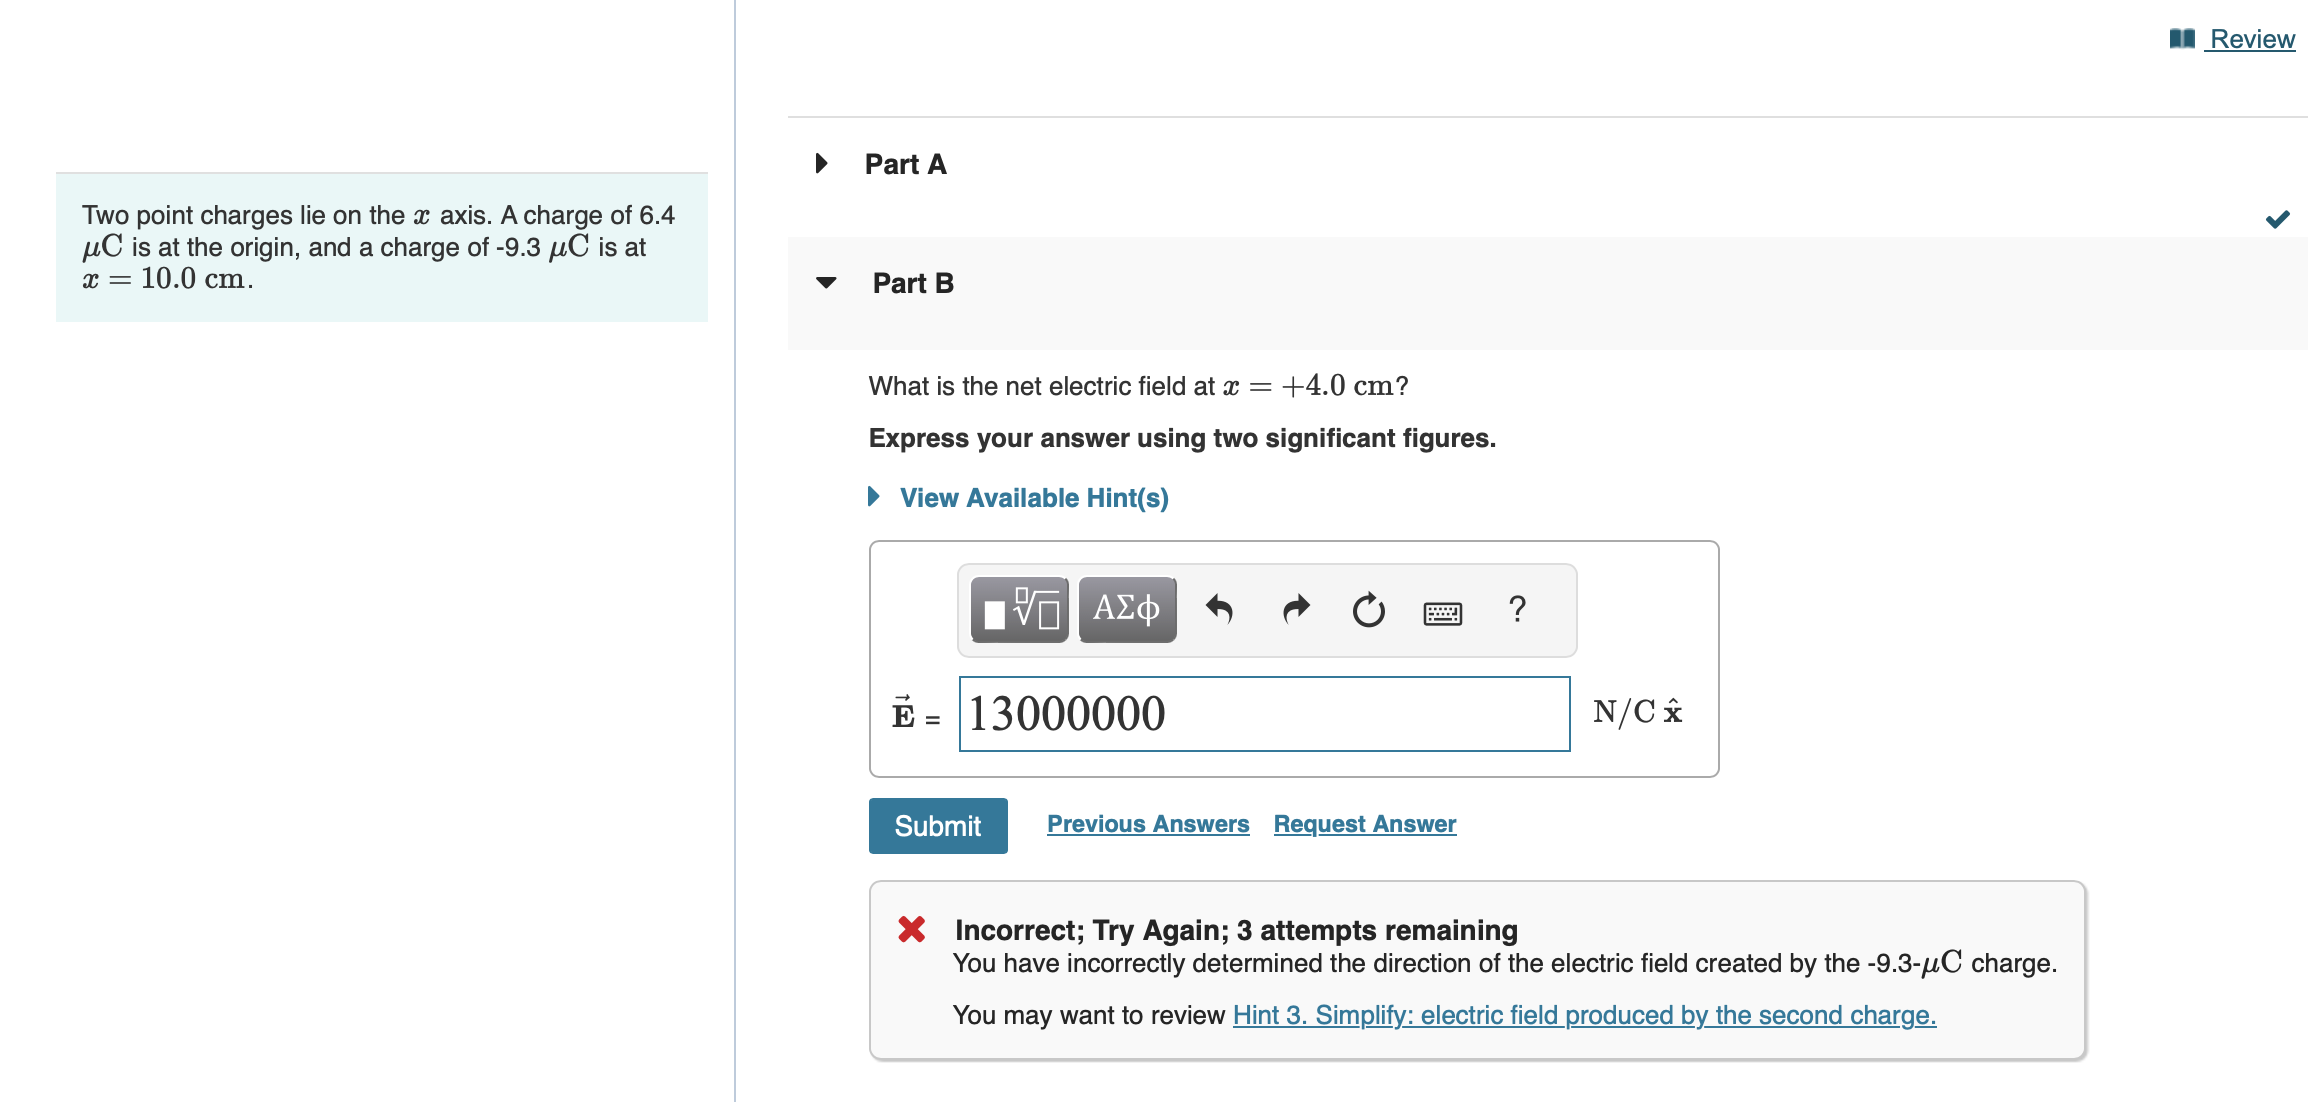Open Previous Answers
2308x1102 pixels.
(1147, 823)
